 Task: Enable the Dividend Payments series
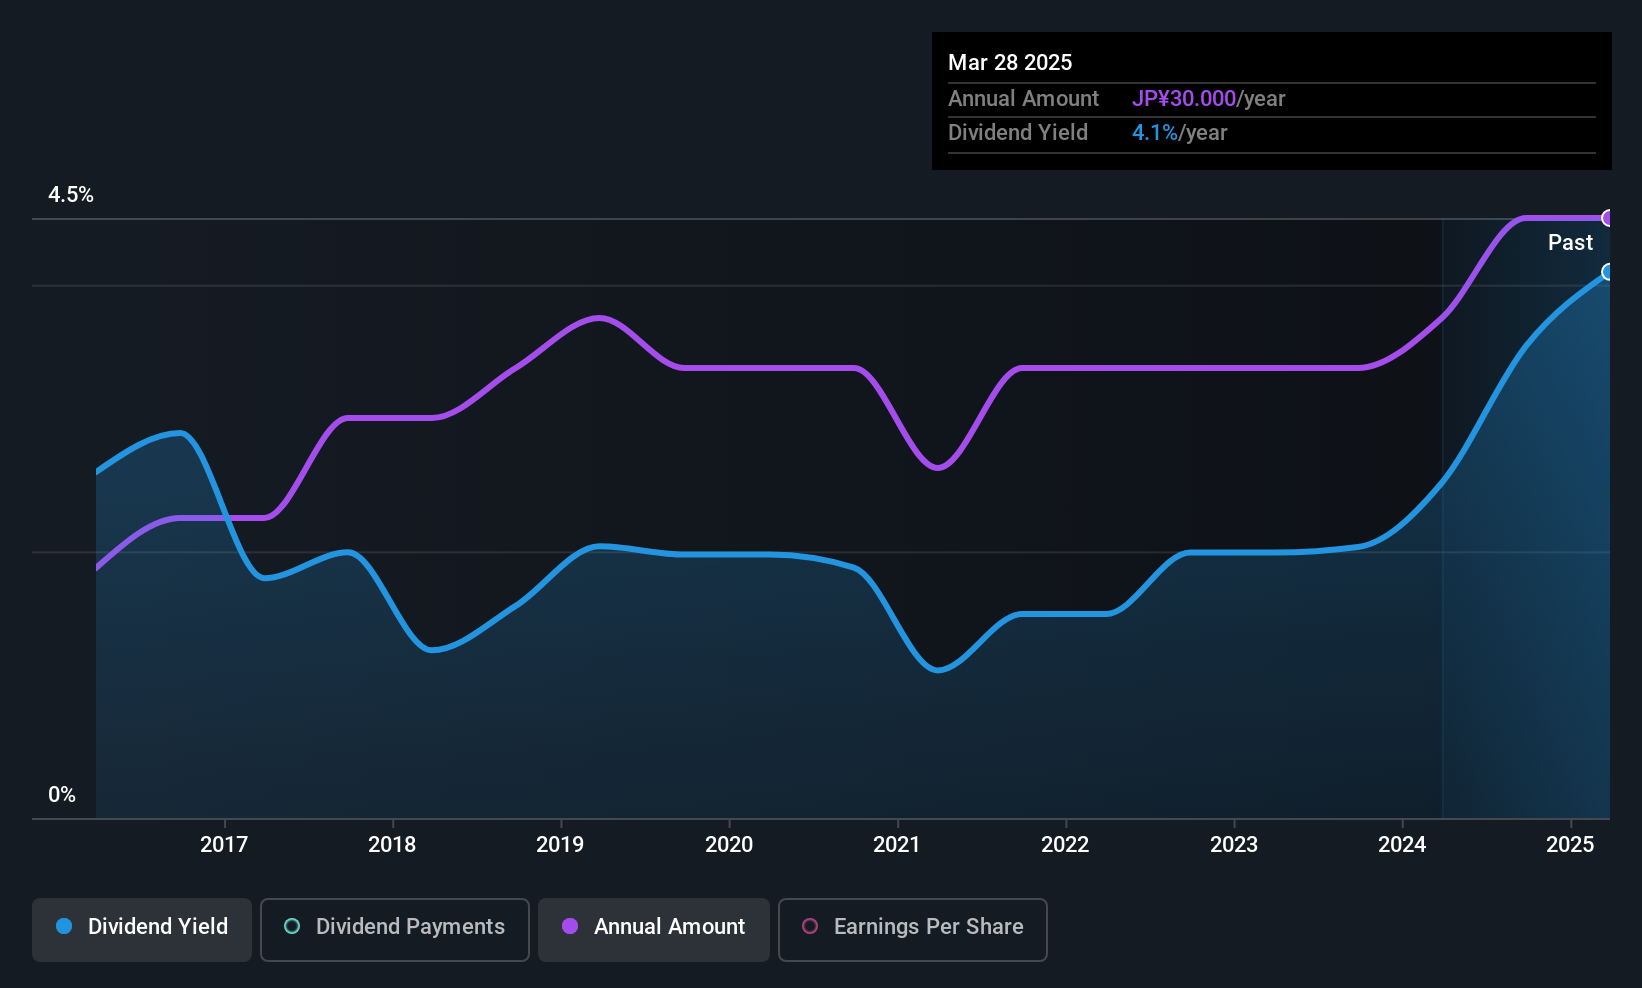(x=394, y=929)
